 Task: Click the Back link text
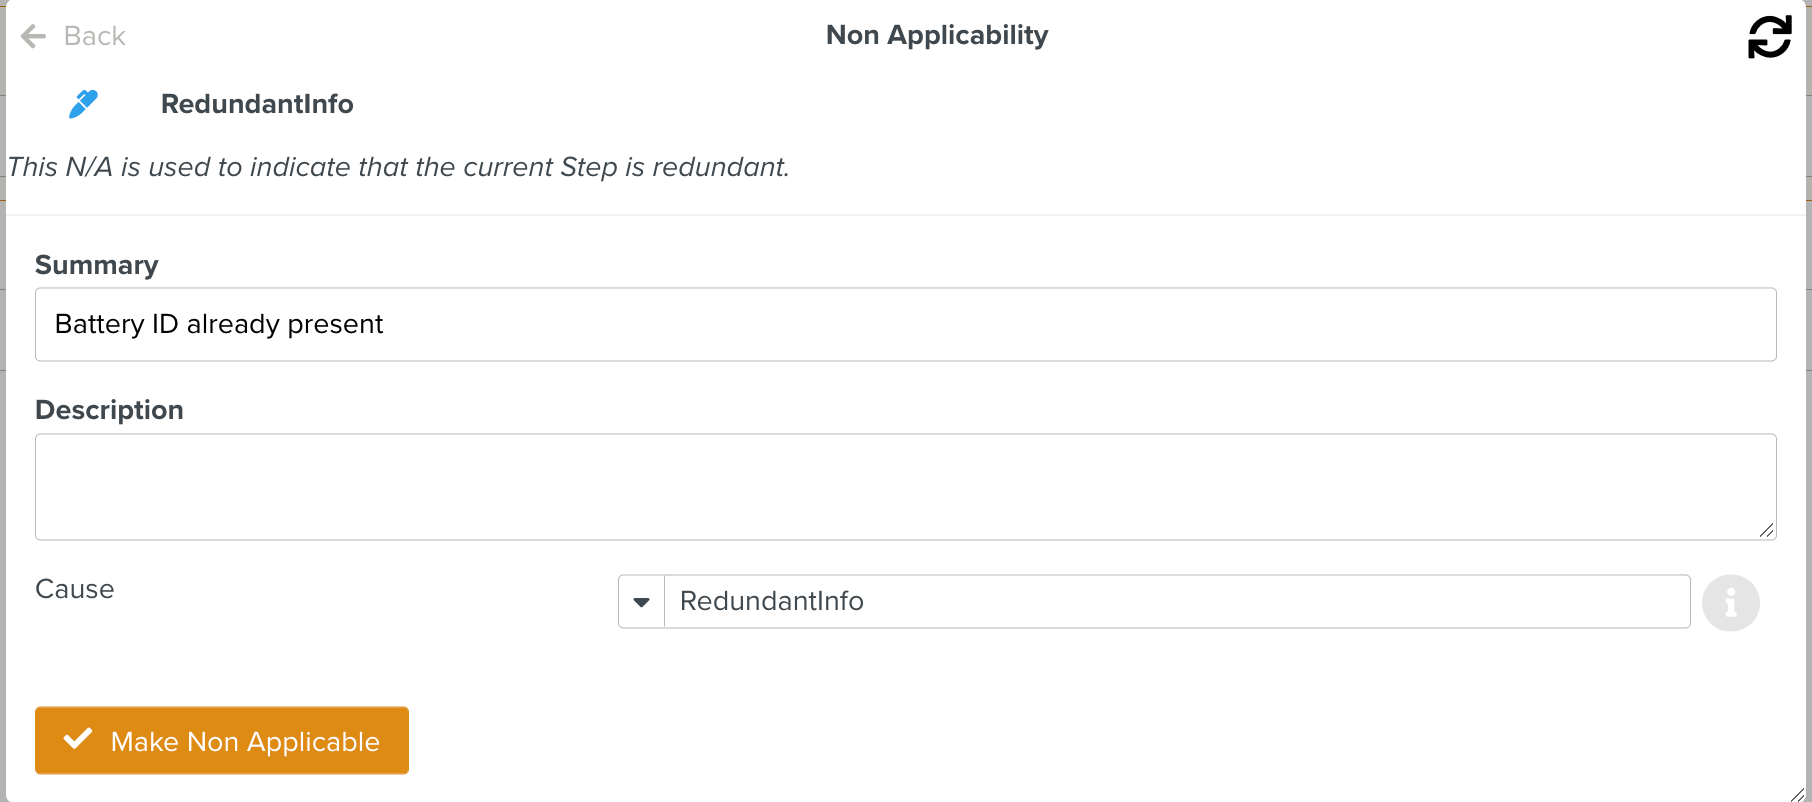click(x=94, y=37)
